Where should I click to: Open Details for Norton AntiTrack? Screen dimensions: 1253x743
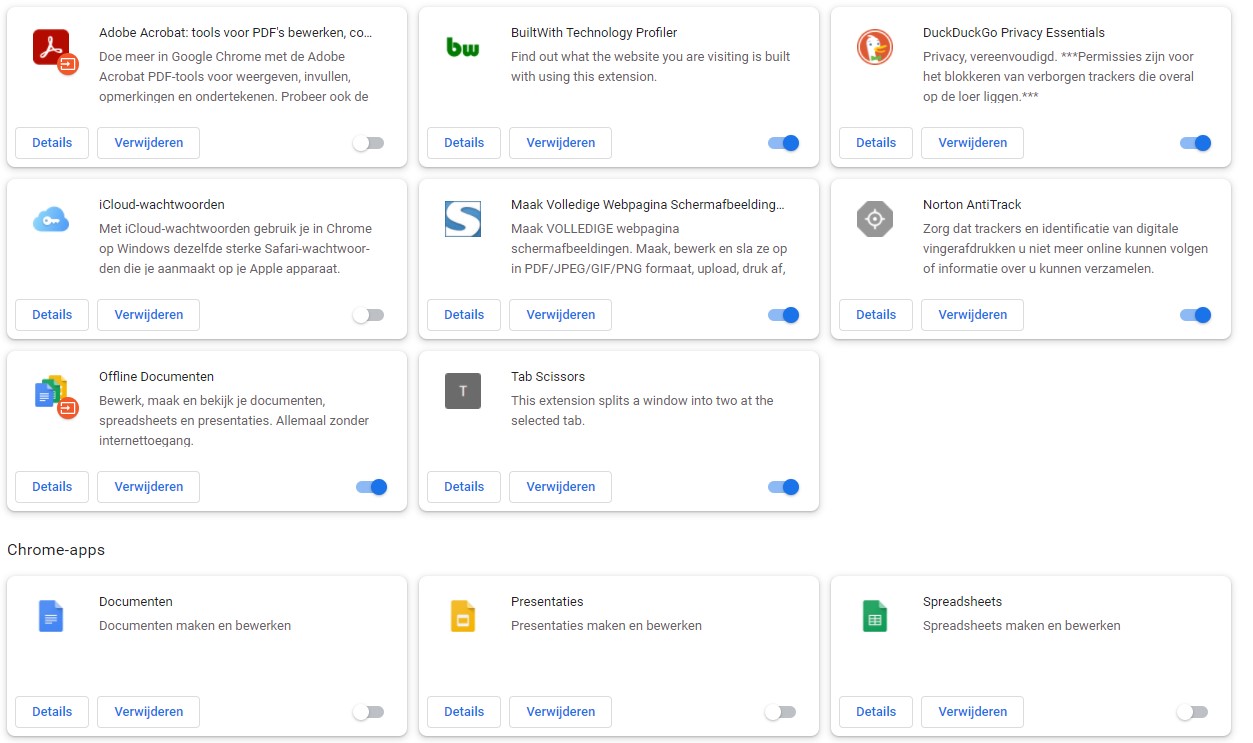[x=876, y=315]
